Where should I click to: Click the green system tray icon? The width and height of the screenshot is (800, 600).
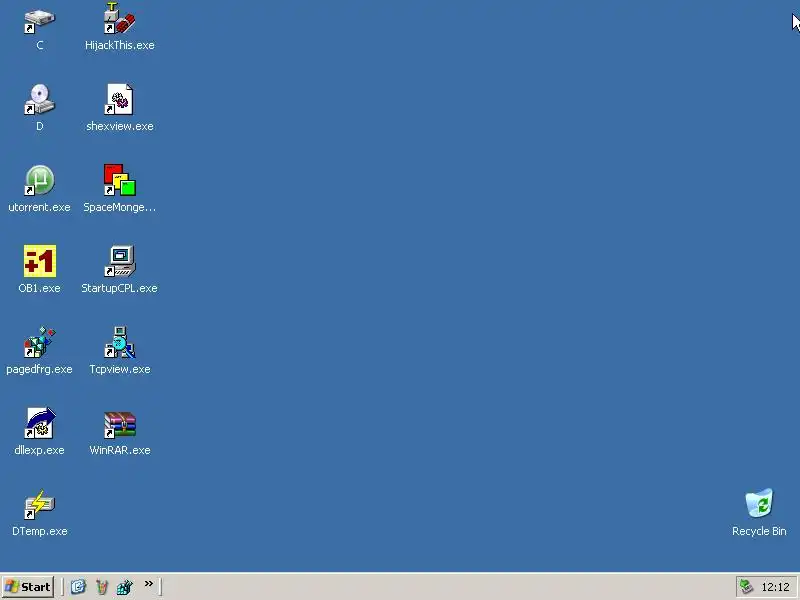pyautogui.click(x=747, y=587)
